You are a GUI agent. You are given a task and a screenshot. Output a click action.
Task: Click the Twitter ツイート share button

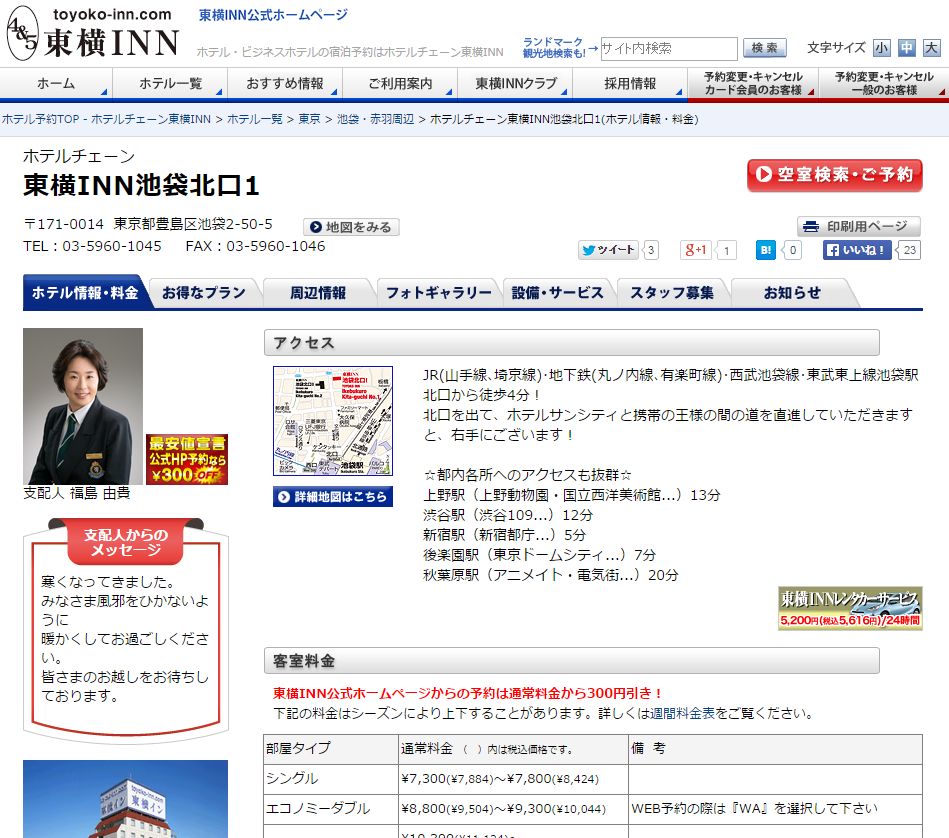[608, 250]
